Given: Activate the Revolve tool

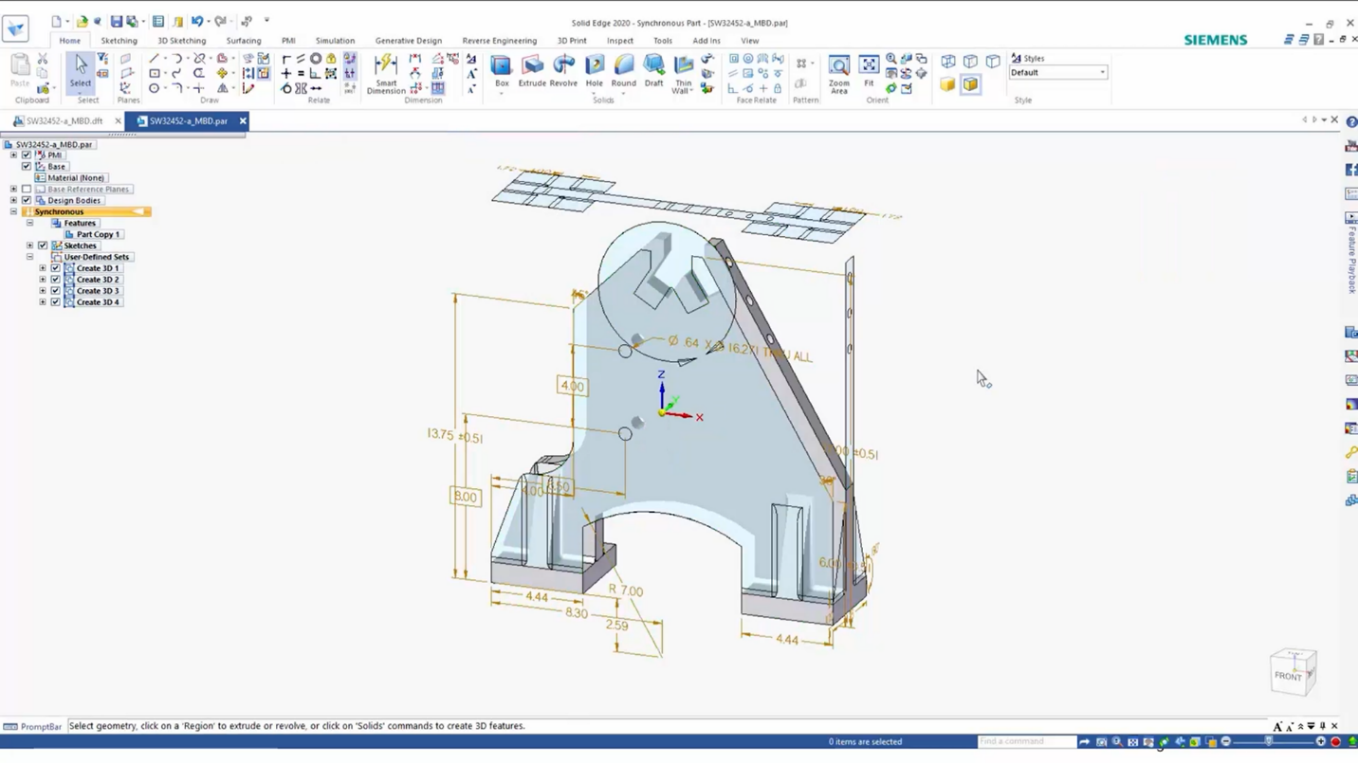Looking at the screenshot, I should click(x=562, y=70).
